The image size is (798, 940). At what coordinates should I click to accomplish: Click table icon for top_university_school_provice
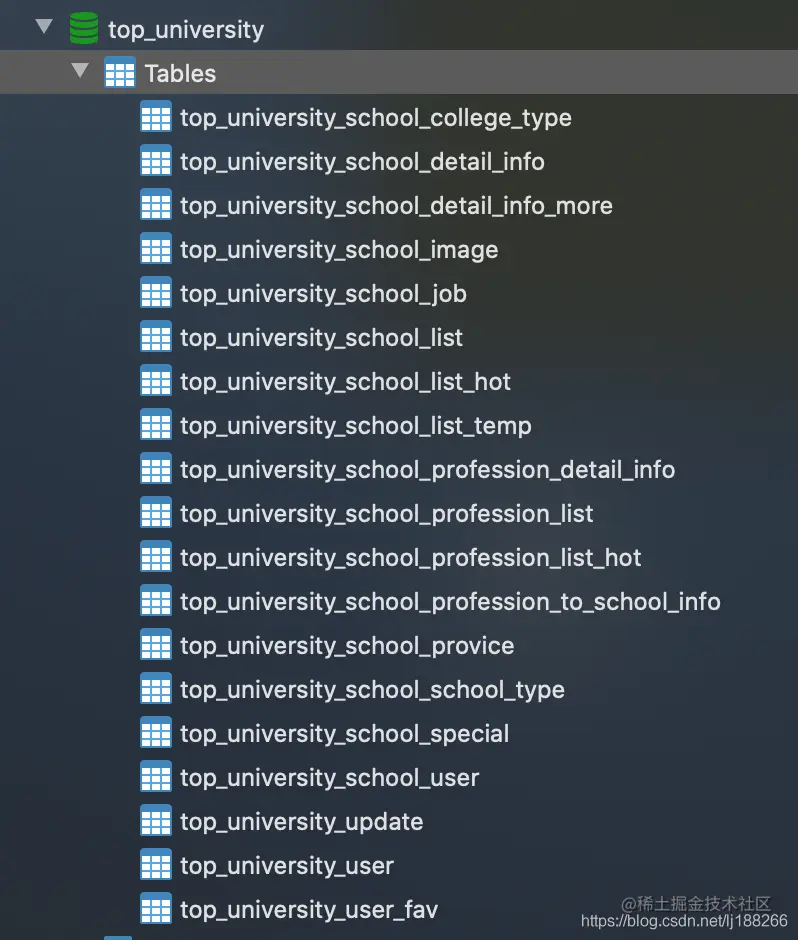(156, 645)
